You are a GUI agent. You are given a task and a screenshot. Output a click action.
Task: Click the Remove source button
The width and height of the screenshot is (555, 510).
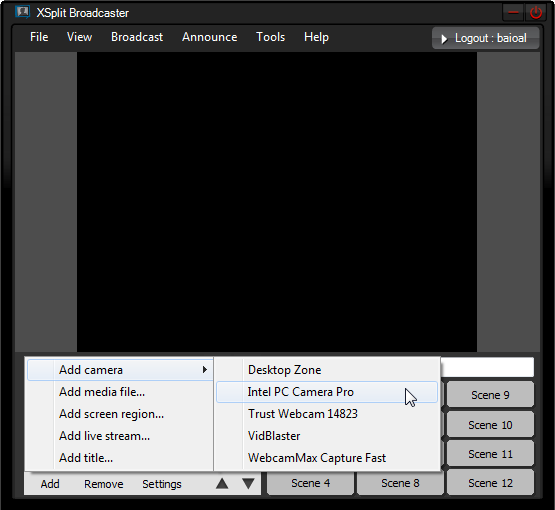point(103,484)
